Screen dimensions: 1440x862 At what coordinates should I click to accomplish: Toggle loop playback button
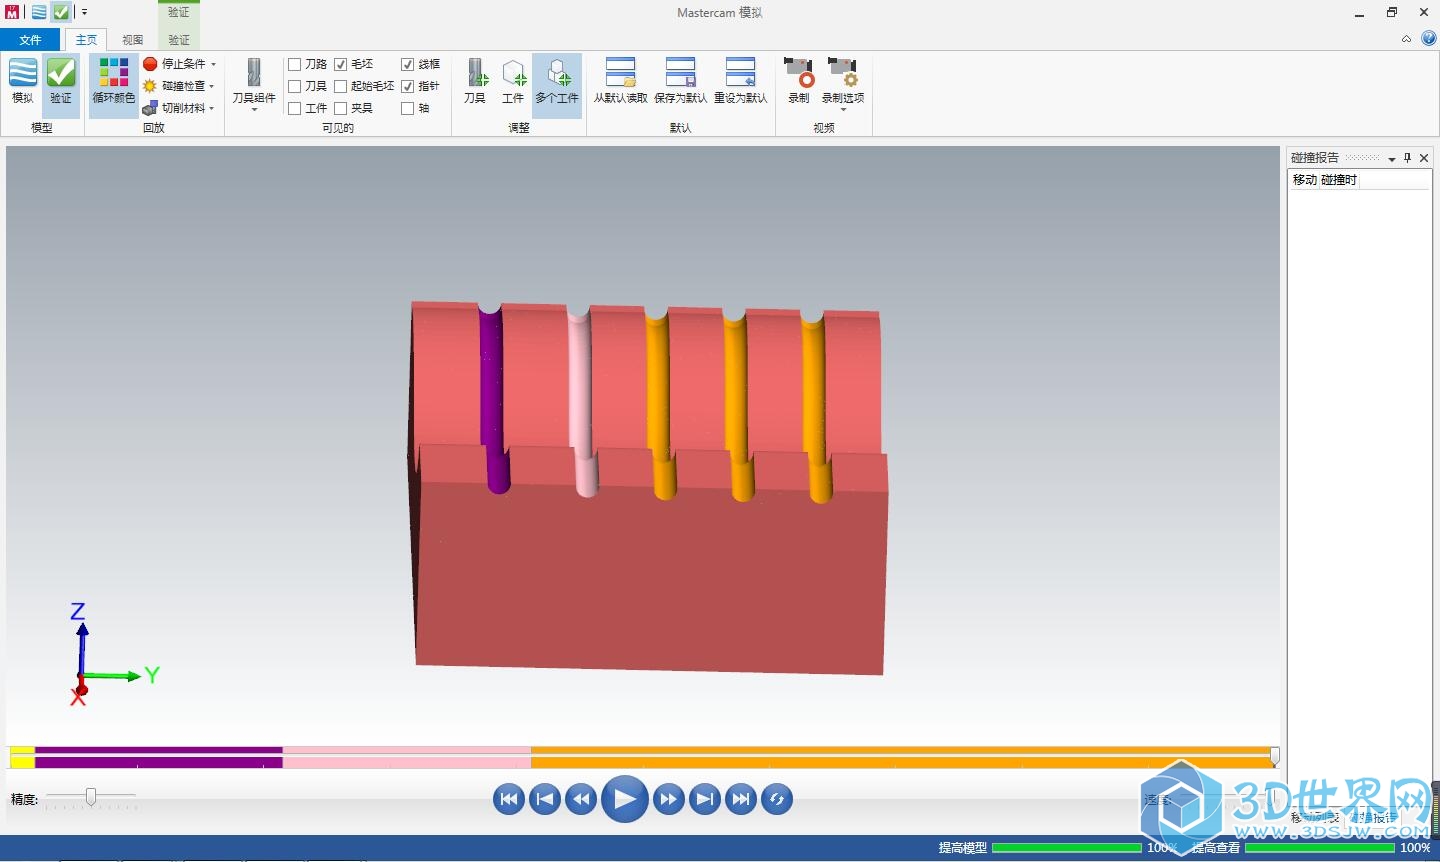click(777, 799)
